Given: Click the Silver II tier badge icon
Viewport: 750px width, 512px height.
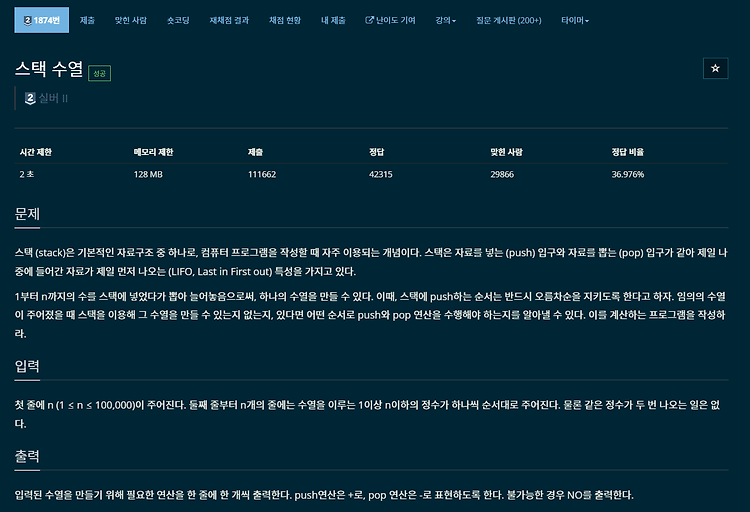Looking at the screenshot, I should point(30,99).
